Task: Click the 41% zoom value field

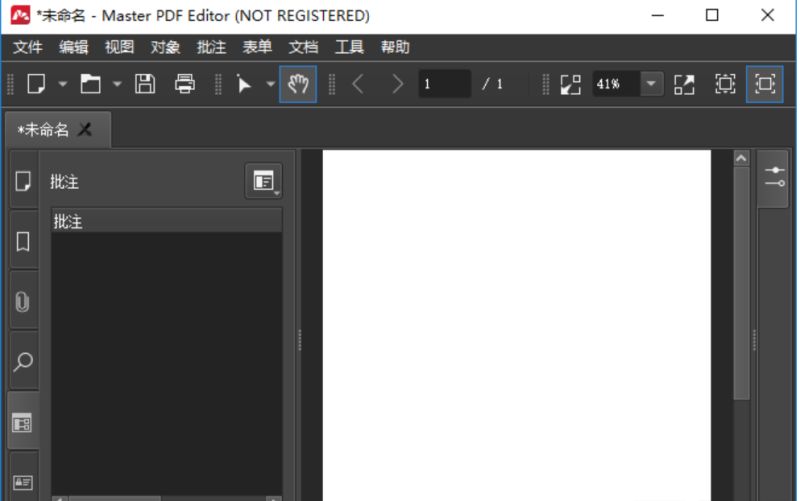Action: (x=616, y=84)
